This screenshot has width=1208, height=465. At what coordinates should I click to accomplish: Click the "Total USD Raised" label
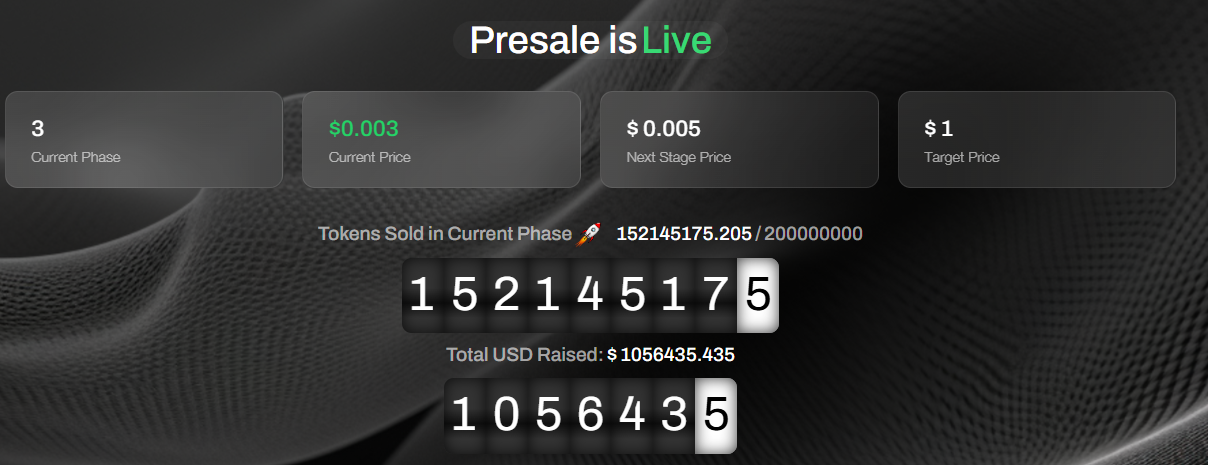525,355
